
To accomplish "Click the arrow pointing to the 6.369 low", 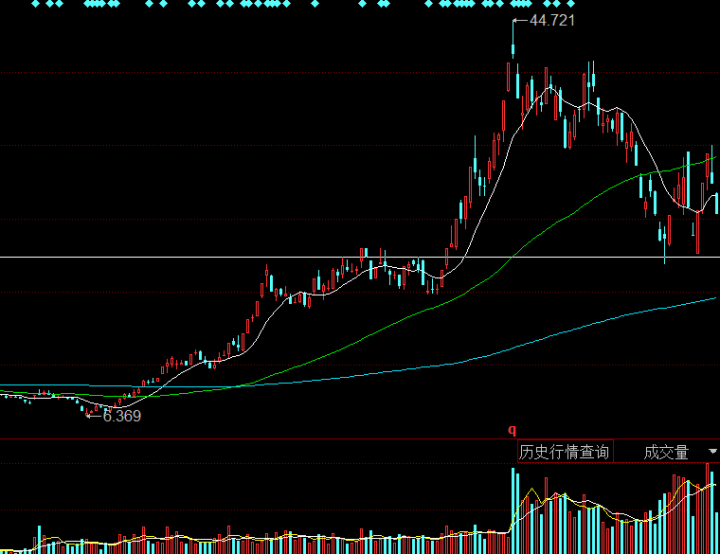I will coord(93,416).
